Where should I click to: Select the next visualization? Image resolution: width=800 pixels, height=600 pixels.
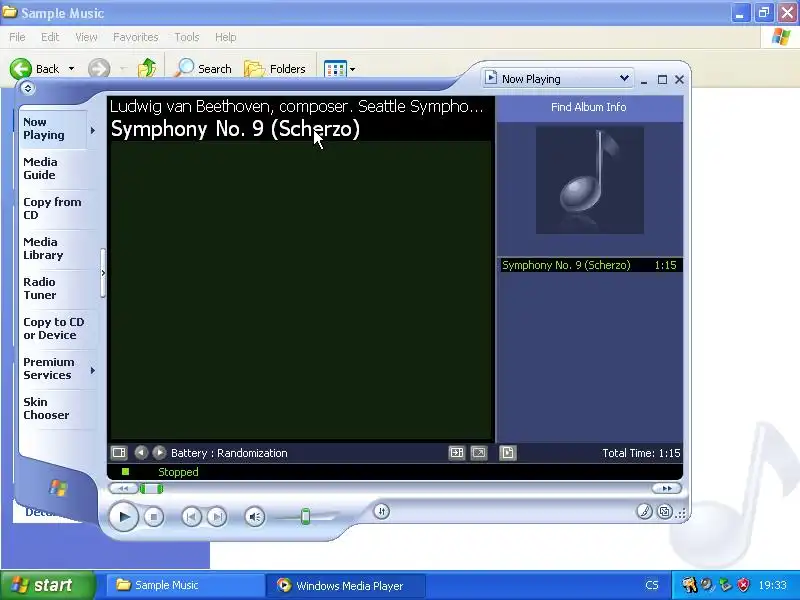[x=159, y=453]
